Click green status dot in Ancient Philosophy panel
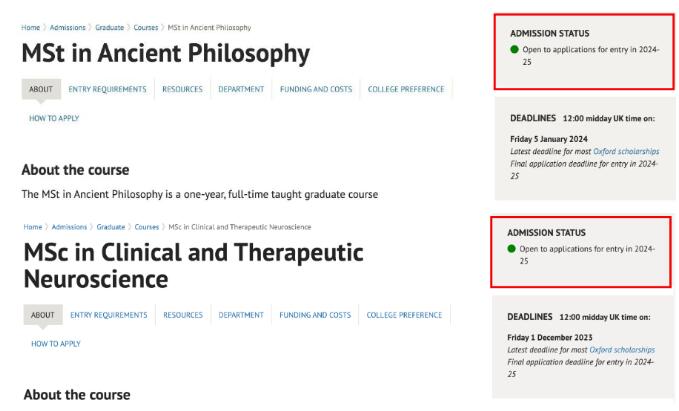 514,49
